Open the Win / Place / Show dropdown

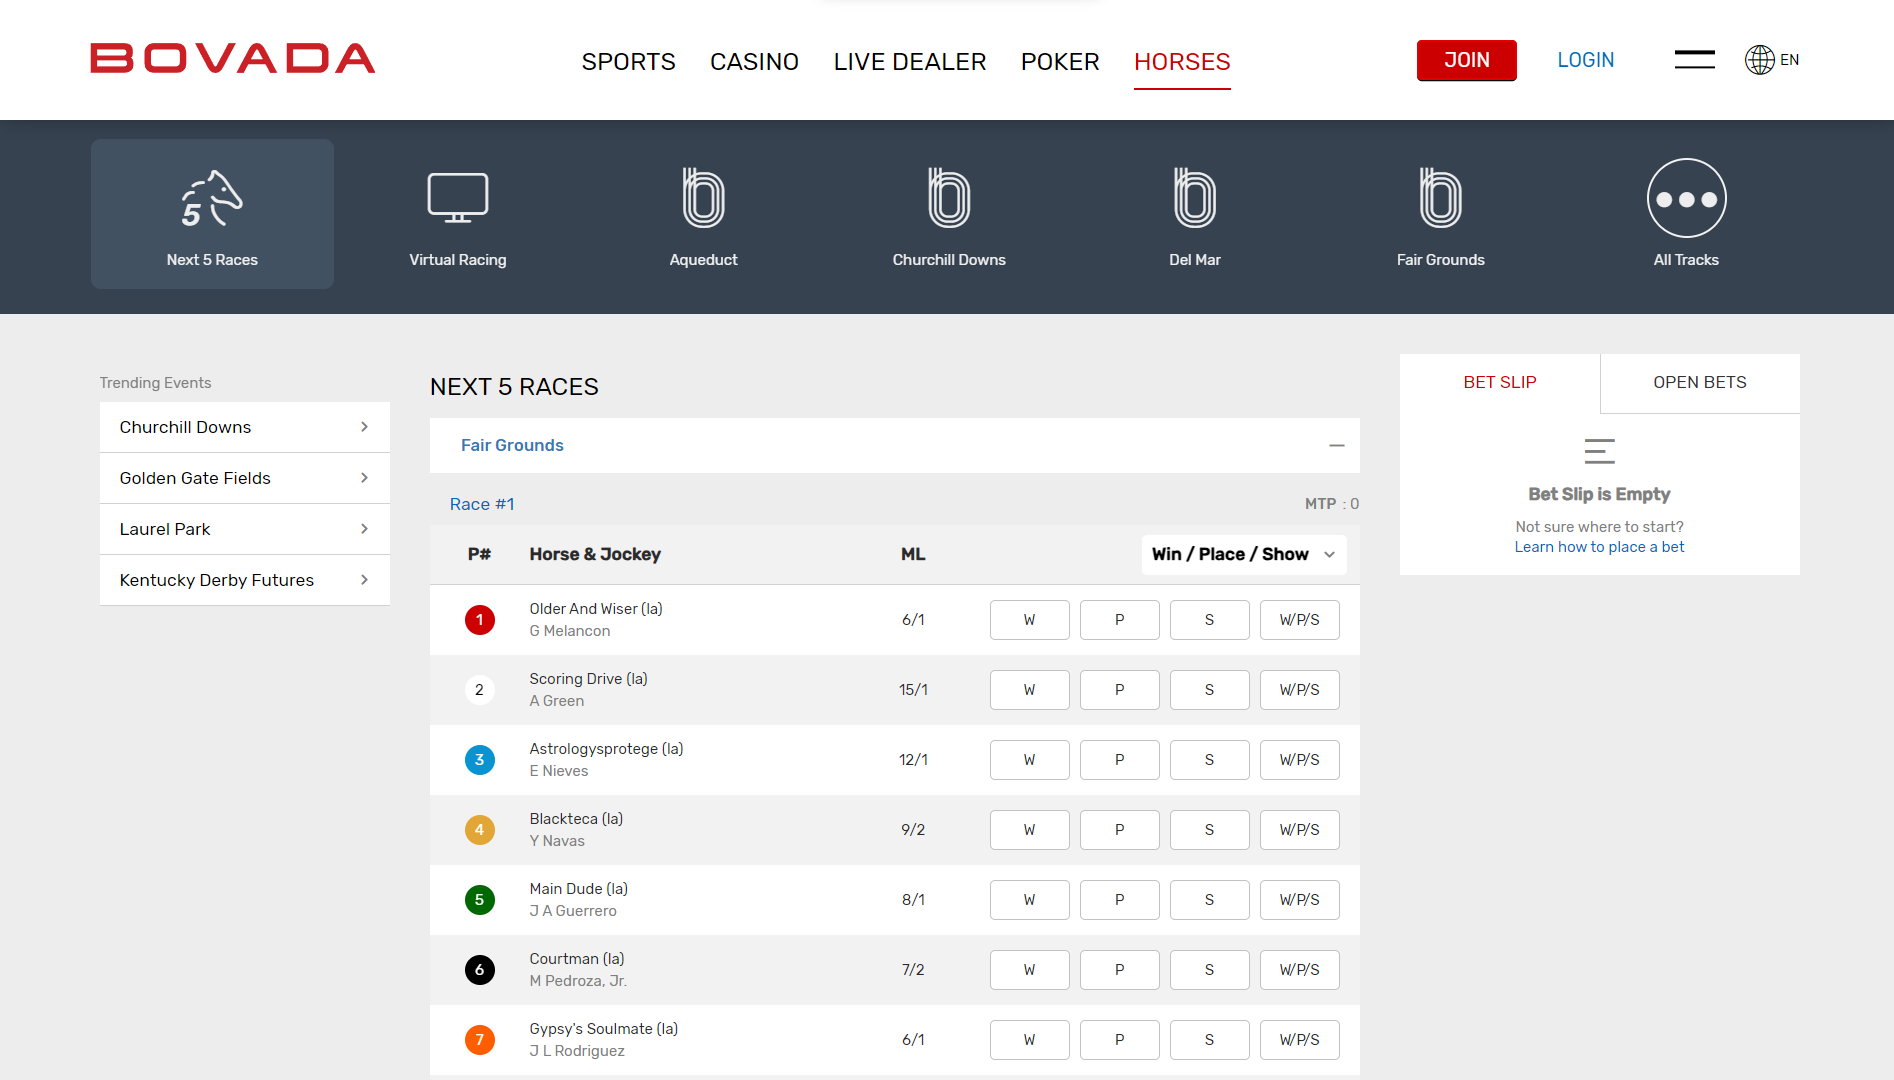click(x=1243, y=554)
